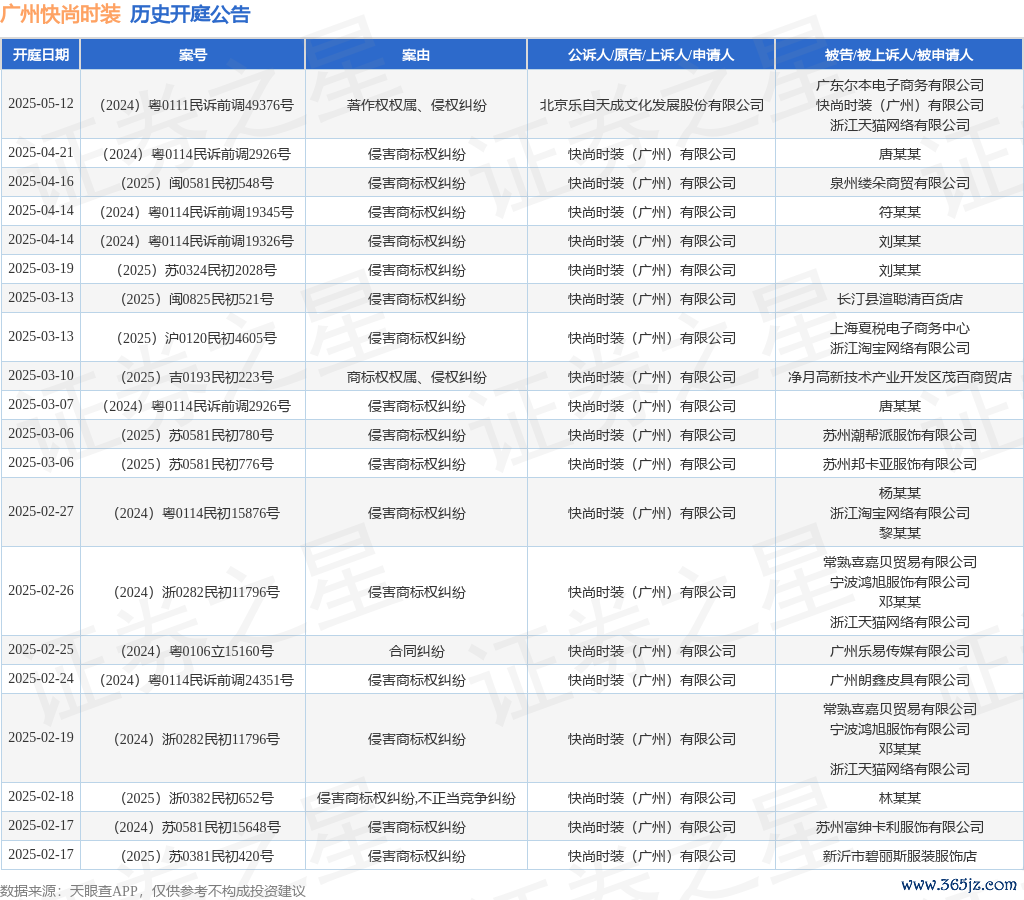Image resolution: width=1024 pixels, height=900 pixels.
Task: Click defendant 泉州缕朵商贸有限公司
Action: (899, 183)
